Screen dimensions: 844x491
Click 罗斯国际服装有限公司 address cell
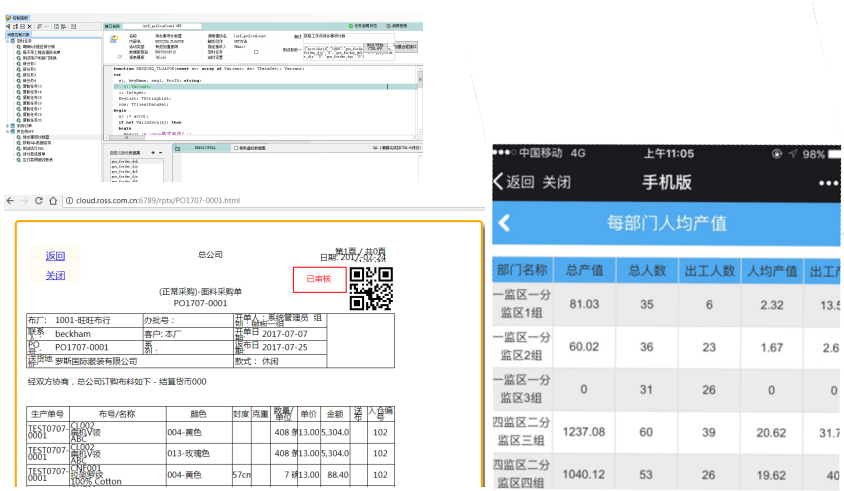tap(96, 361)
